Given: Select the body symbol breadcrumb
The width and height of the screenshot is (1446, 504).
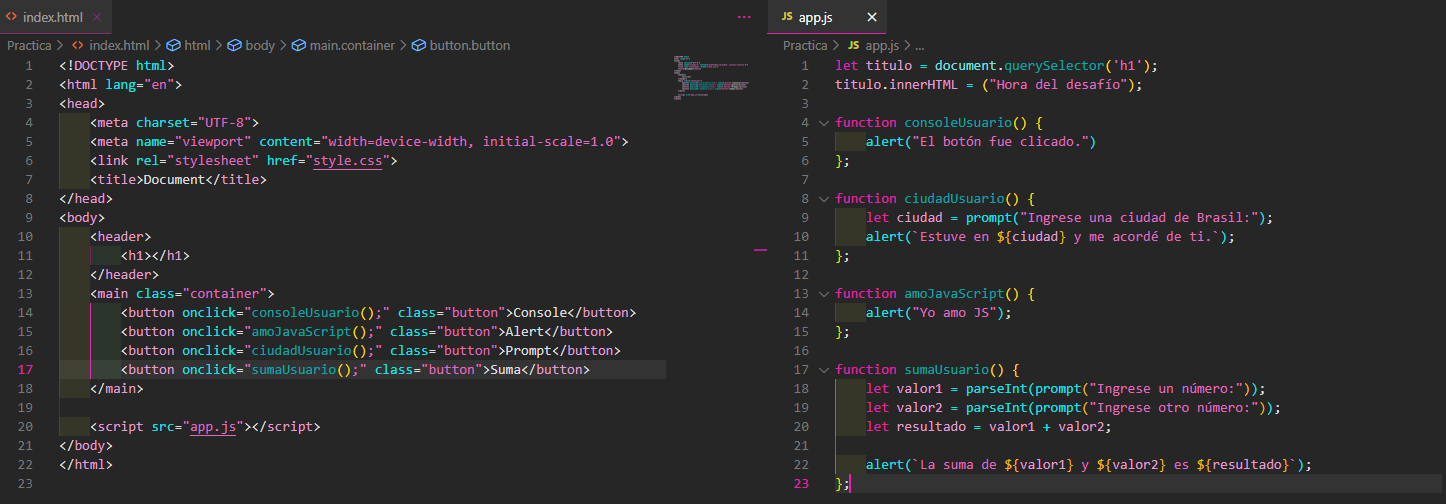Looking at the screenshot, I should pyautogui.click(x=251, y=45).
